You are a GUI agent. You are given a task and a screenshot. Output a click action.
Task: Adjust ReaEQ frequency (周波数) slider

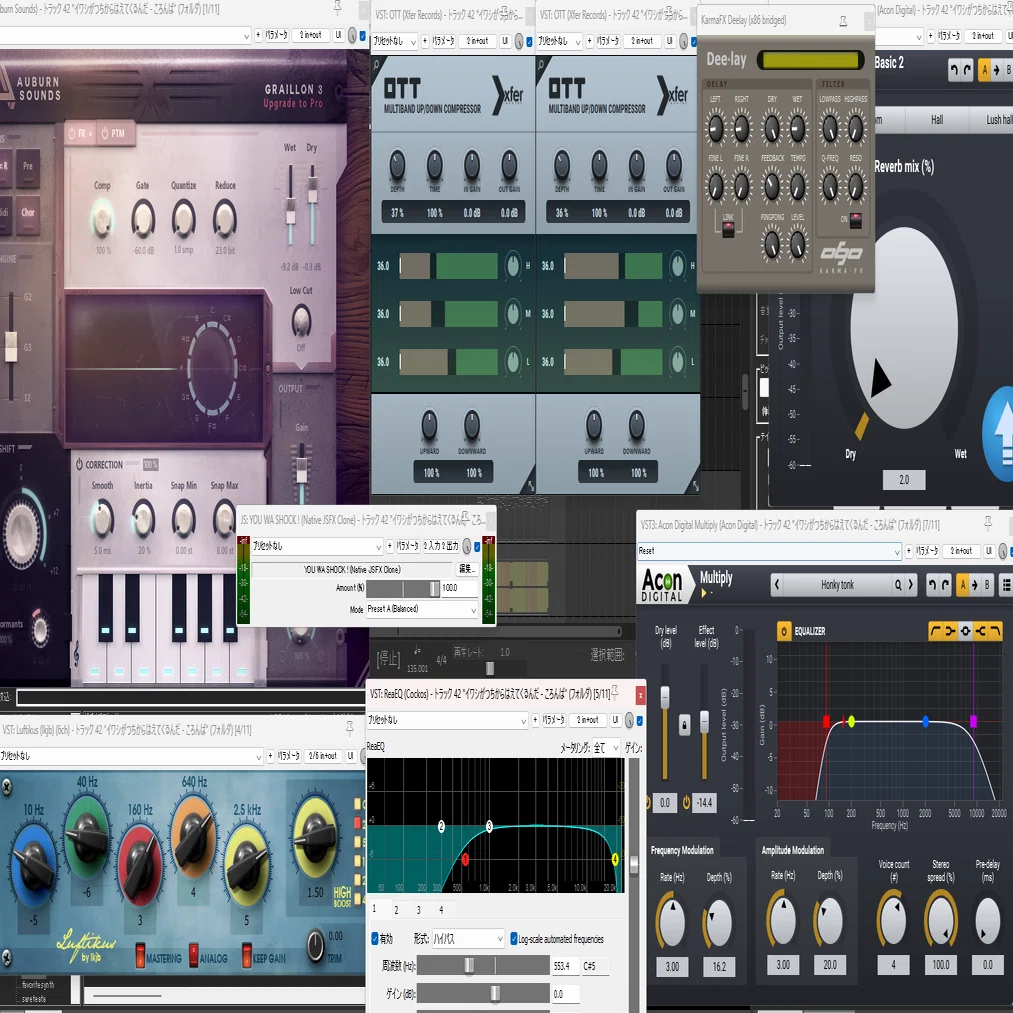pos(483,966)
